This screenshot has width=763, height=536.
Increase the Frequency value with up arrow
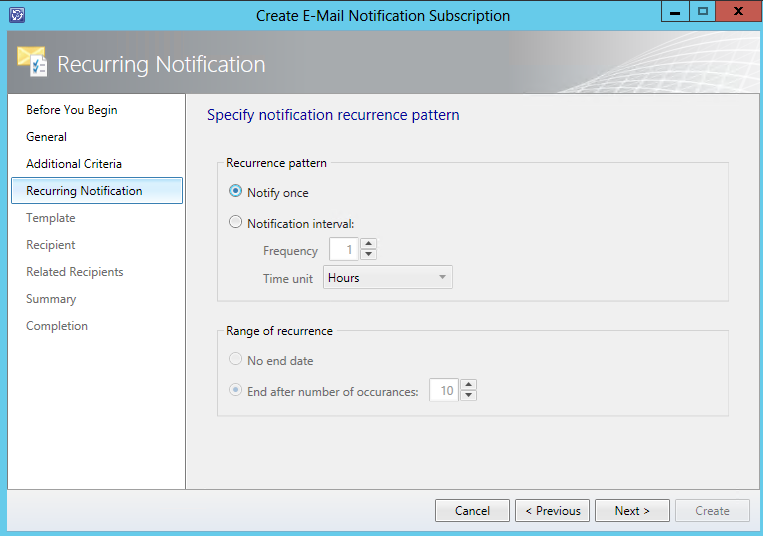coord(368,243)
